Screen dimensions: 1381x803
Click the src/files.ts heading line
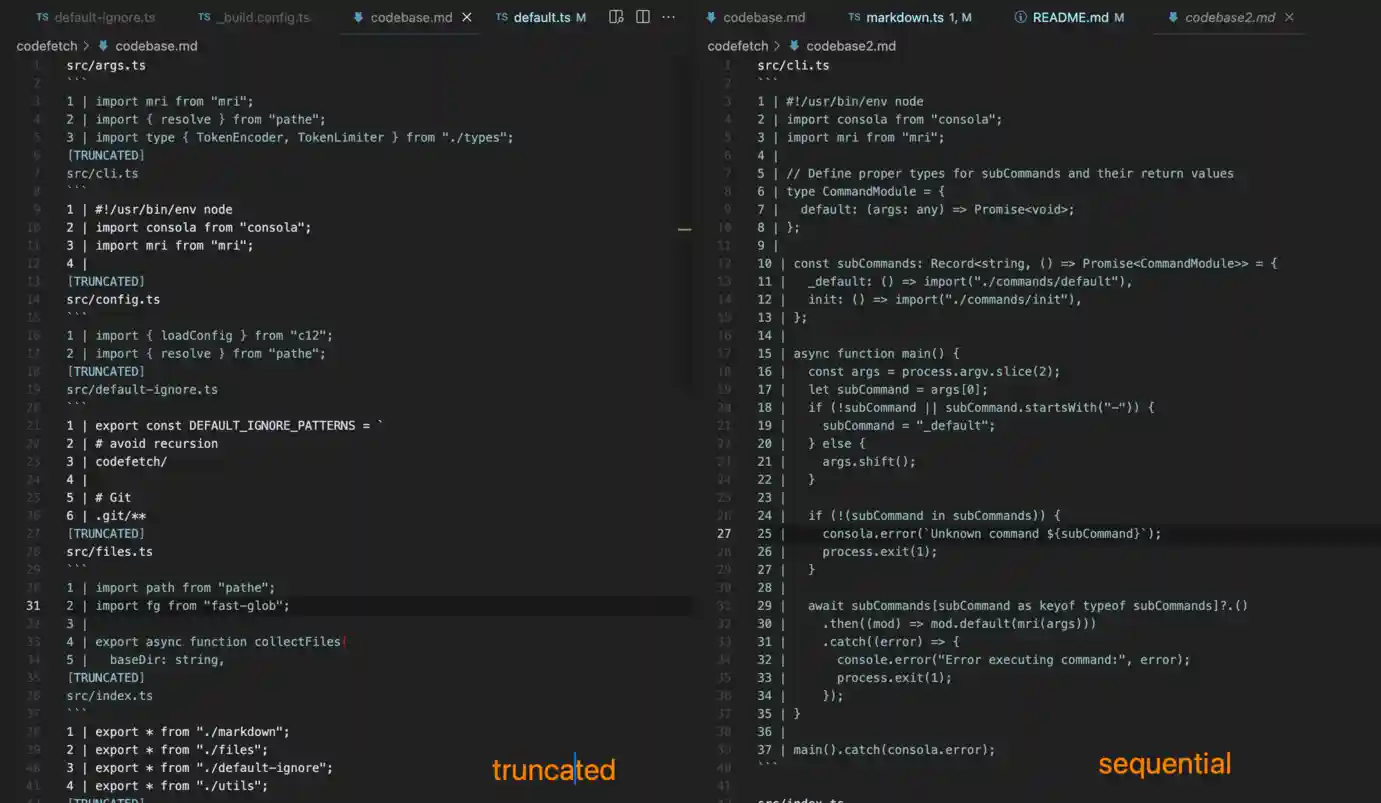tap(110, 552)
